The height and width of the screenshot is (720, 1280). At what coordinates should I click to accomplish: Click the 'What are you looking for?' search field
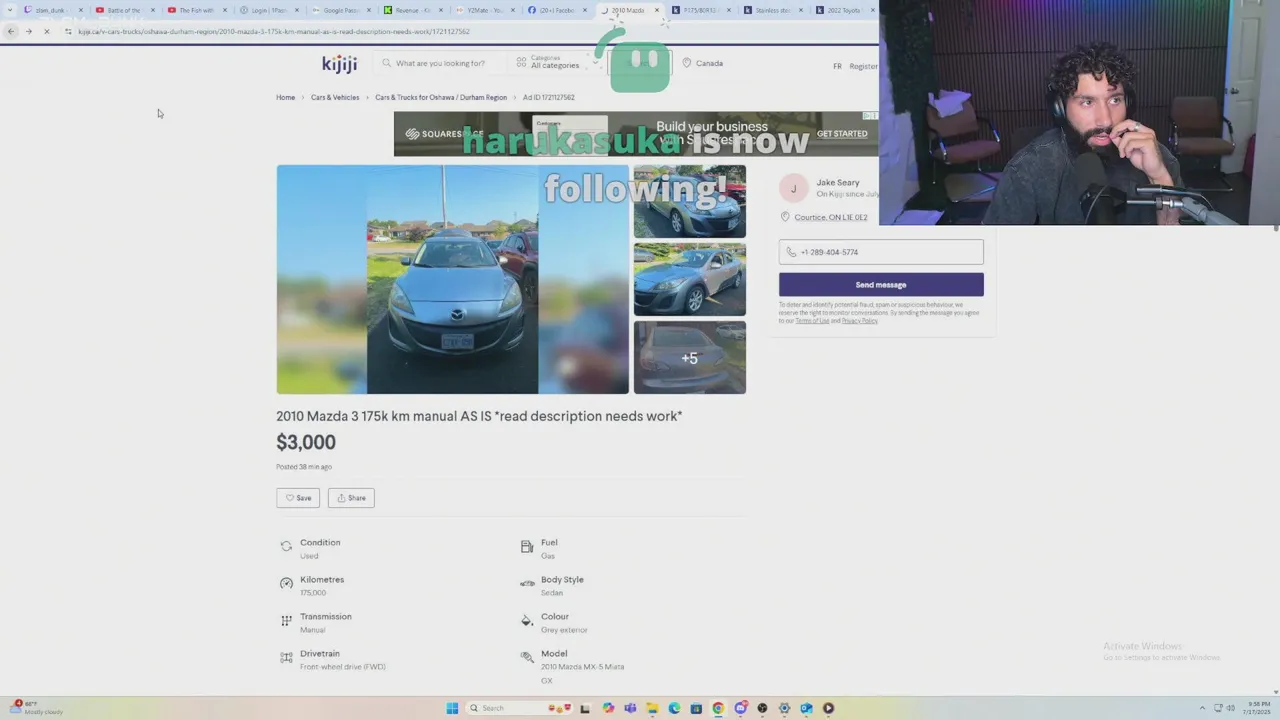(440, 63)
